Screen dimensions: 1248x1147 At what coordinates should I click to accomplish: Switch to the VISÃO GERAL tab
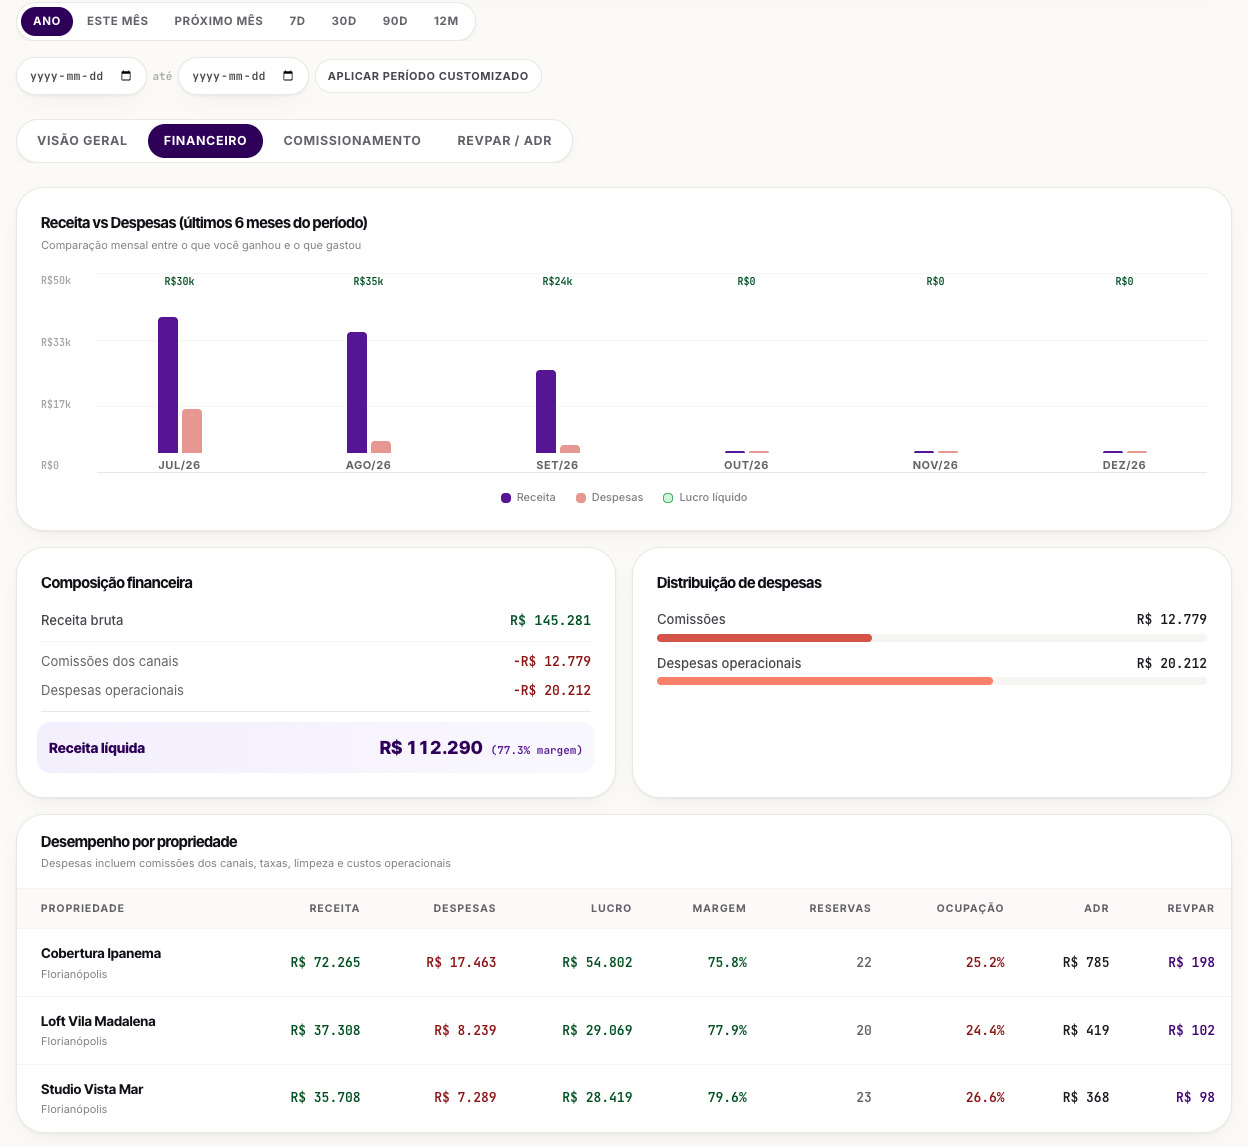point(82,141)
